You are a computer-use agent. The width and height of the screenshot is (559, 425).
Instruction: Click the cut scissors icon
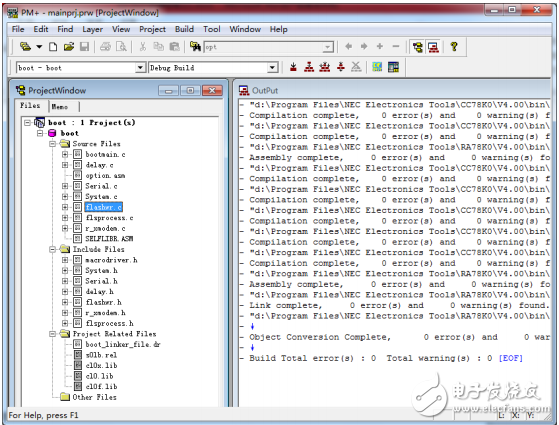point(143,46)
